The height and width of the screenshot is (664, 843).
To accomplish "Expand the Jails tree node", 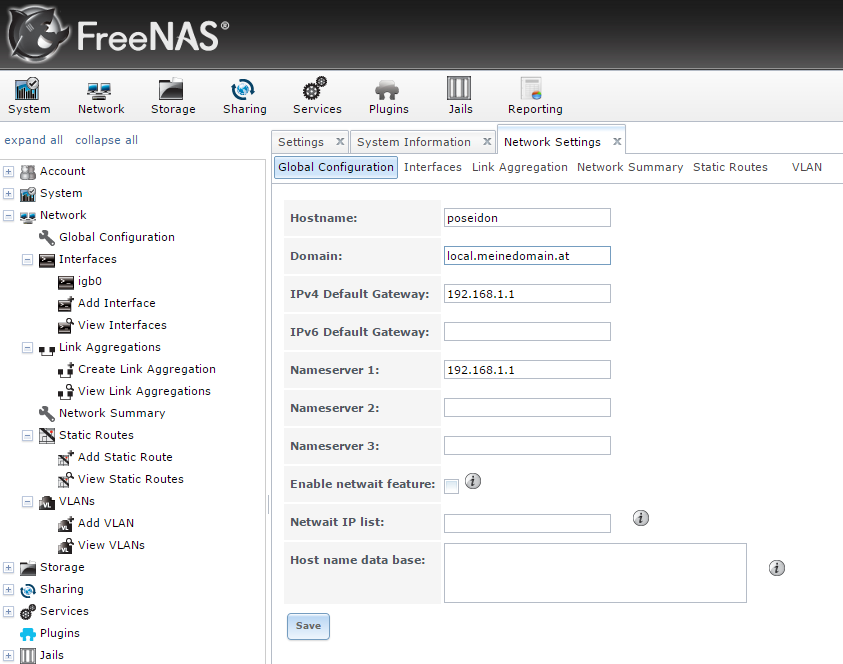I will click(x=8, y=655).
